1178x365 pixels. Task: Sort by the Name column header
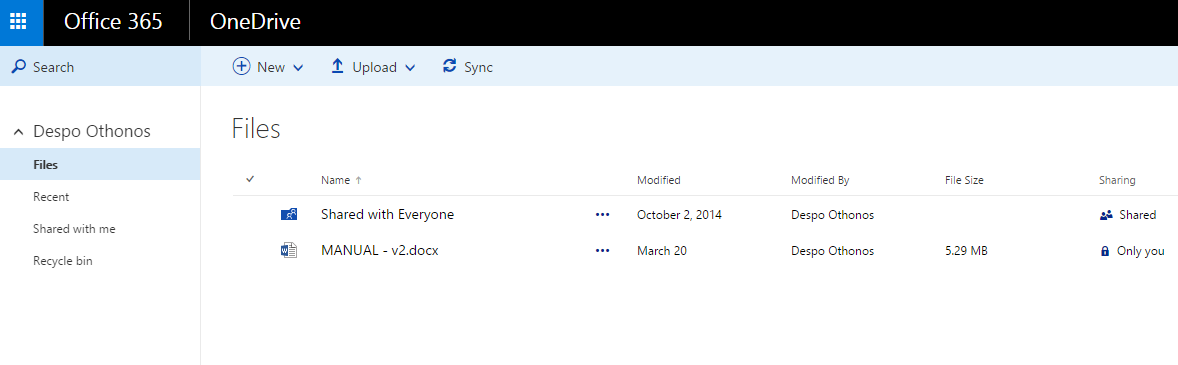point(336,180)
